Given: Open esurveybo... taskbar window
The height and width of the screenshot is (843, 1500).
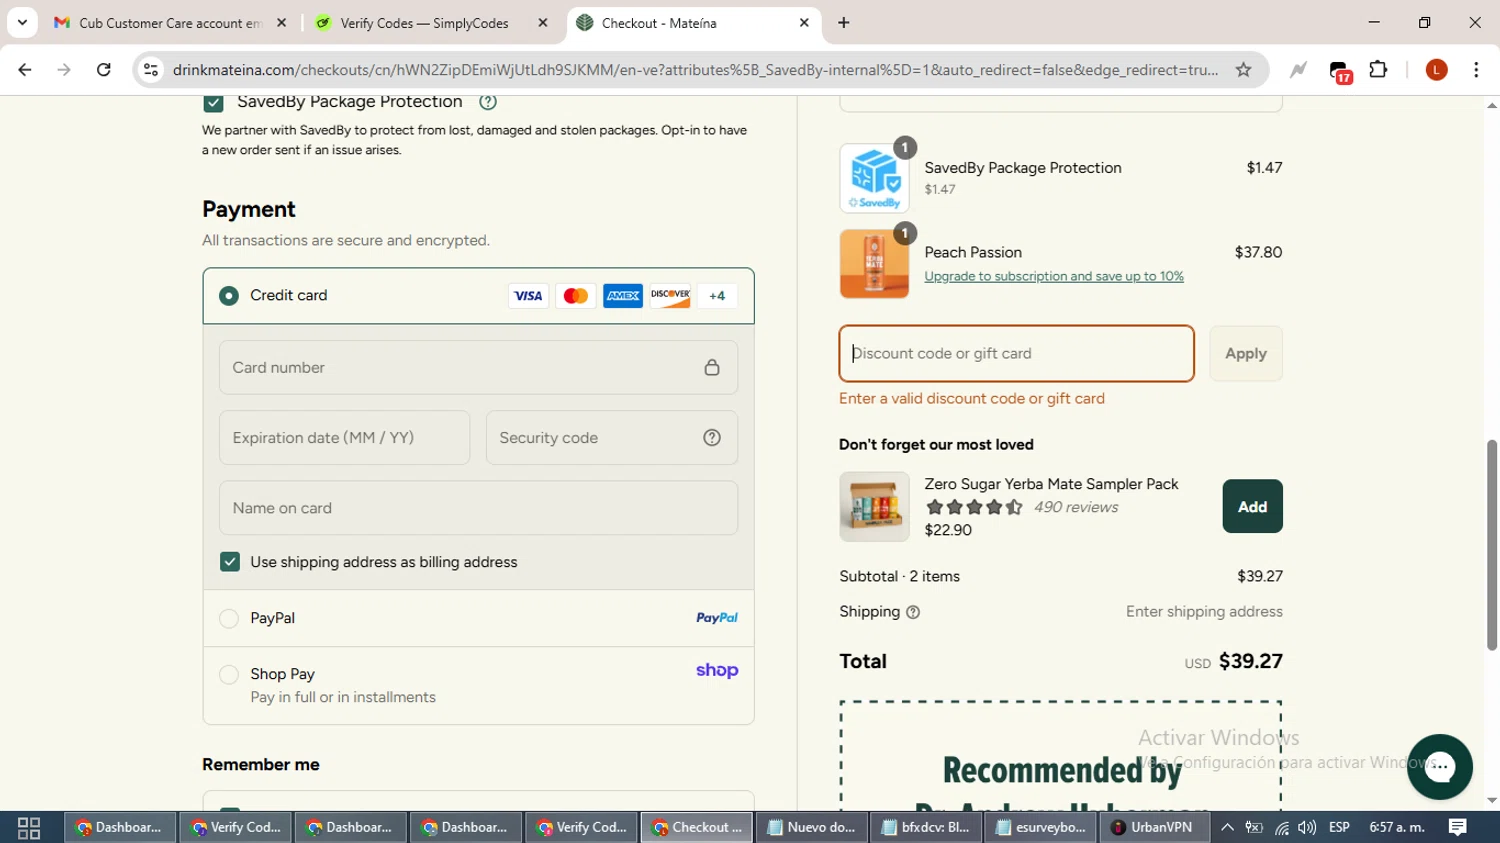Looking at the screenshot, I should coord(1040,828).
